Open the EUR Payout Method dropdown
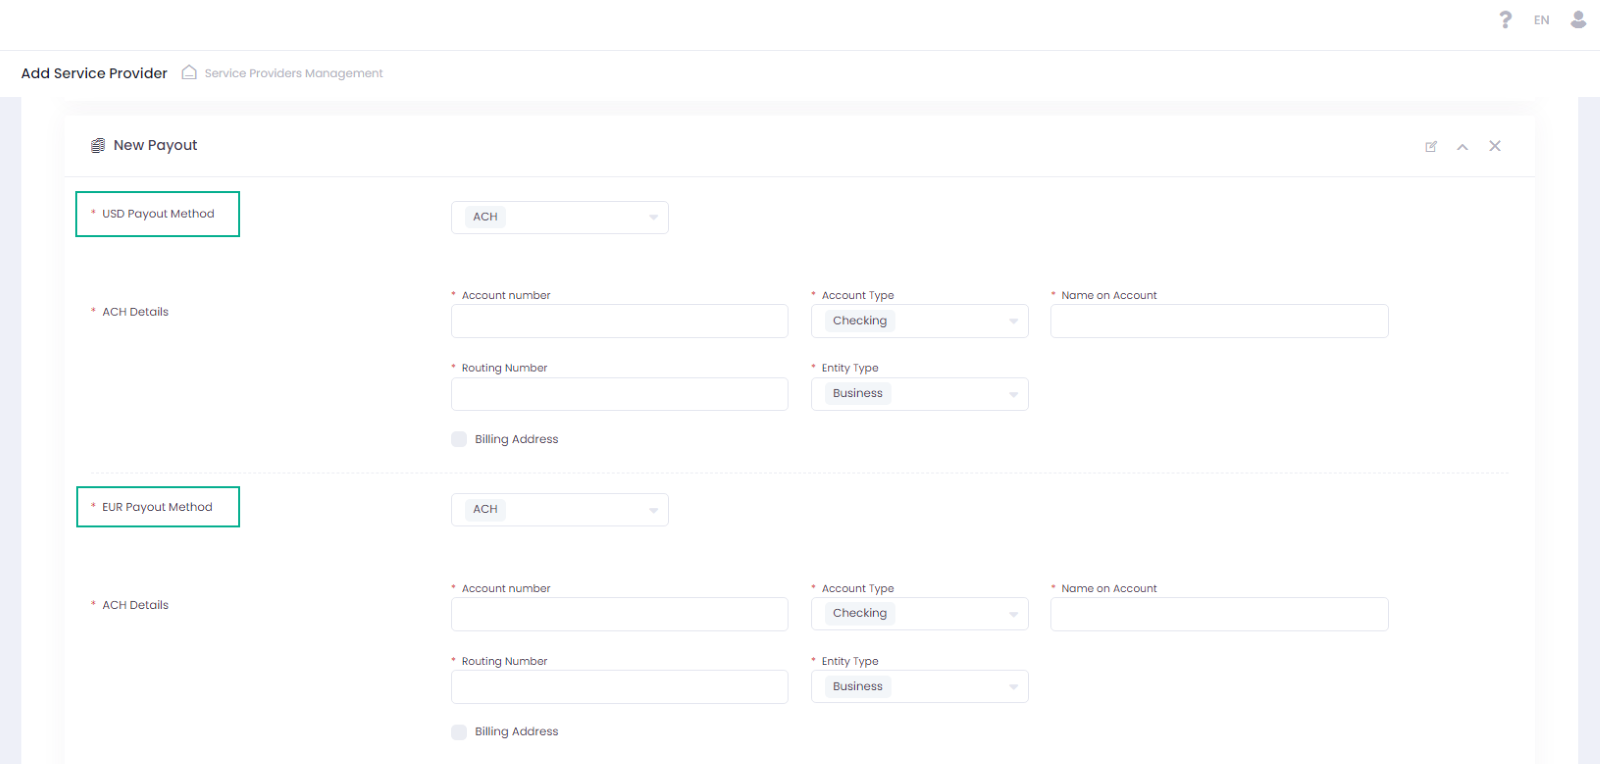1600x764 pixels. pos(559,510)
